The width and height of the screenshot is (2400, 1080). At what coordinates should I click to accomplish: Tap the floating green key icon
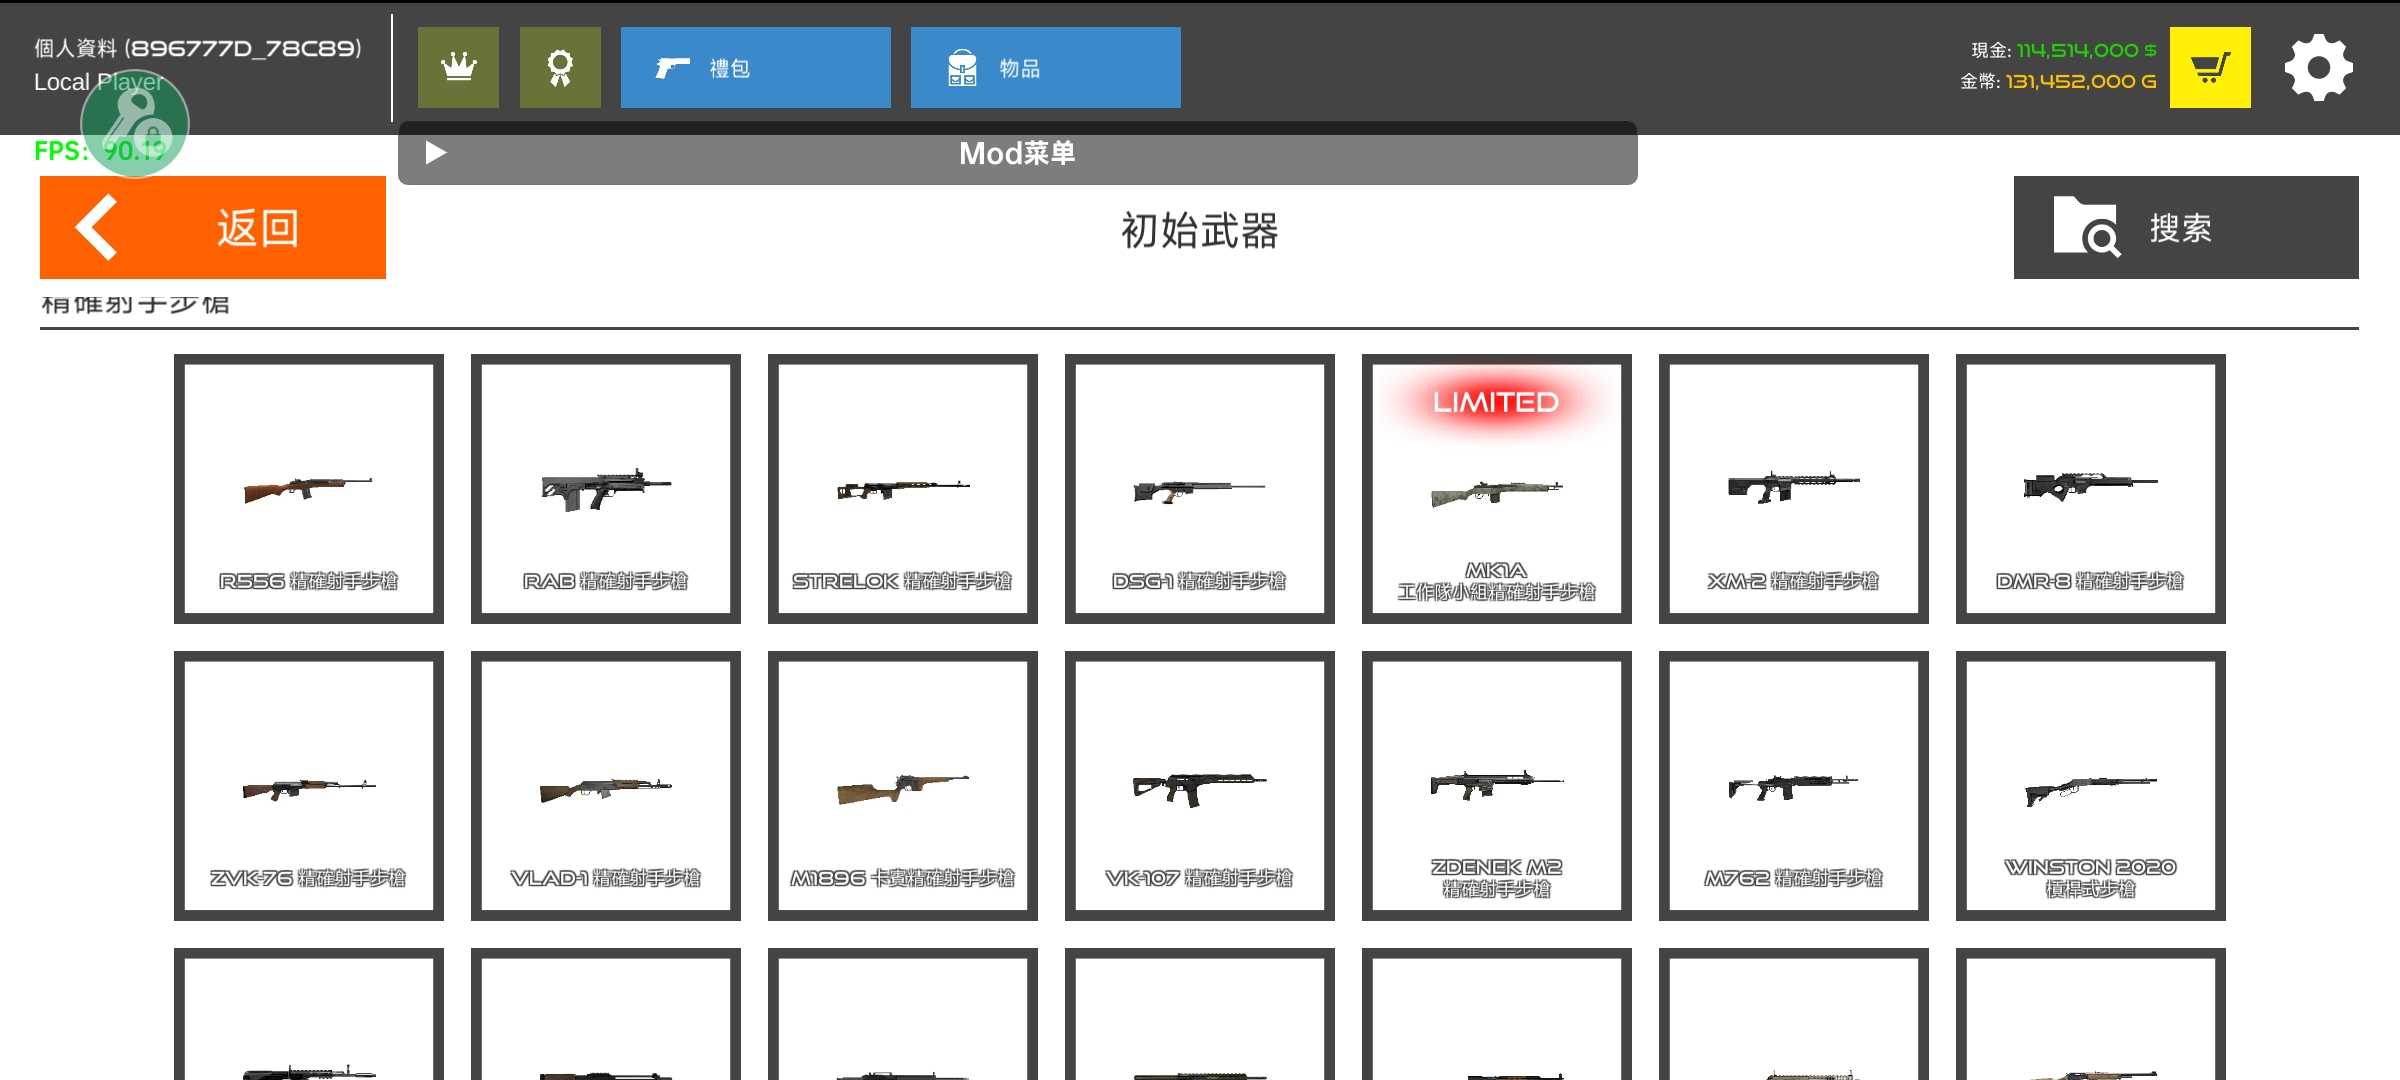pos(135,124)
